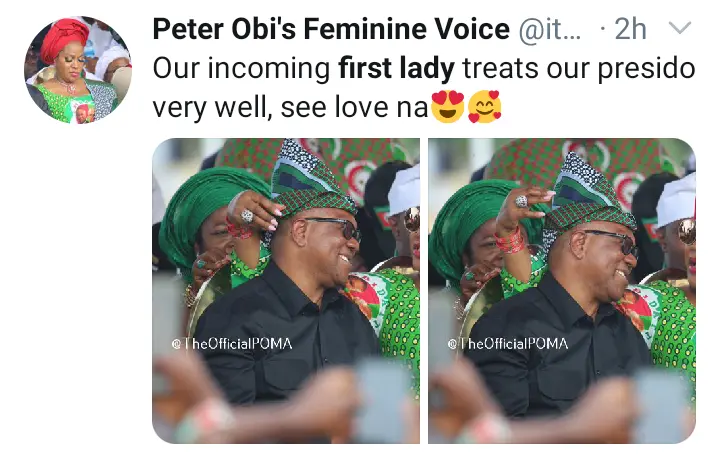The width and height of the screenshot is (720, 462).
Task: Click the heart-eyes emoji in the tweet
Action: (448, 107)
